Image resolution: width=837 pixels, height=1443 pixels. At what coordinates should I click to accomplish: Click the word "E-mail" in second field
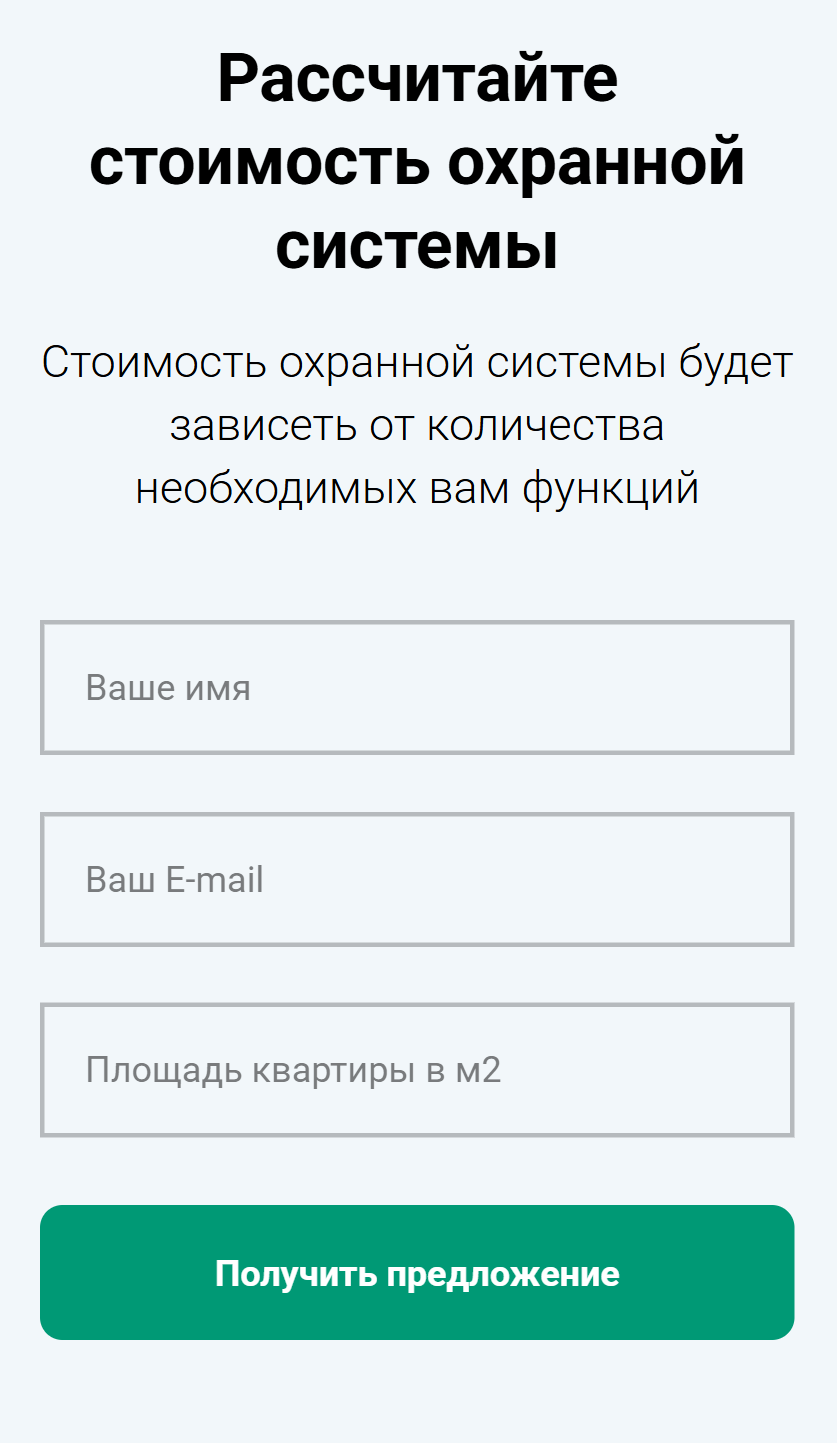[214, 880]
